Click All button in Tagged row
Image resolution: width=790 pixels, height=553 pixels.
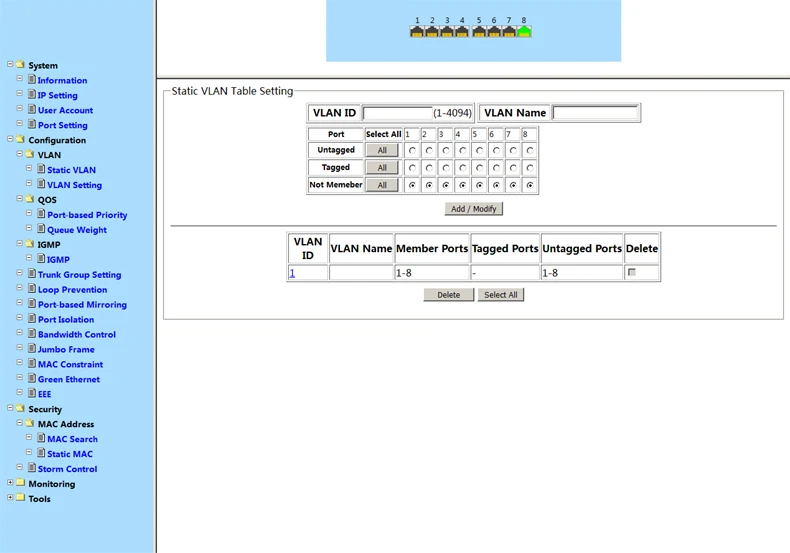tap(382, 168)
